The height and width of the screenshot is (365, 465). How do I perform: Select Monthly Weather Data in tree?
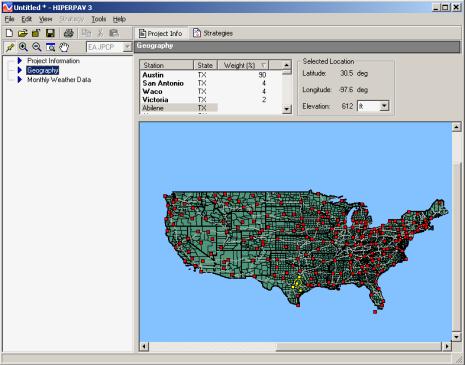click(59, 80)
